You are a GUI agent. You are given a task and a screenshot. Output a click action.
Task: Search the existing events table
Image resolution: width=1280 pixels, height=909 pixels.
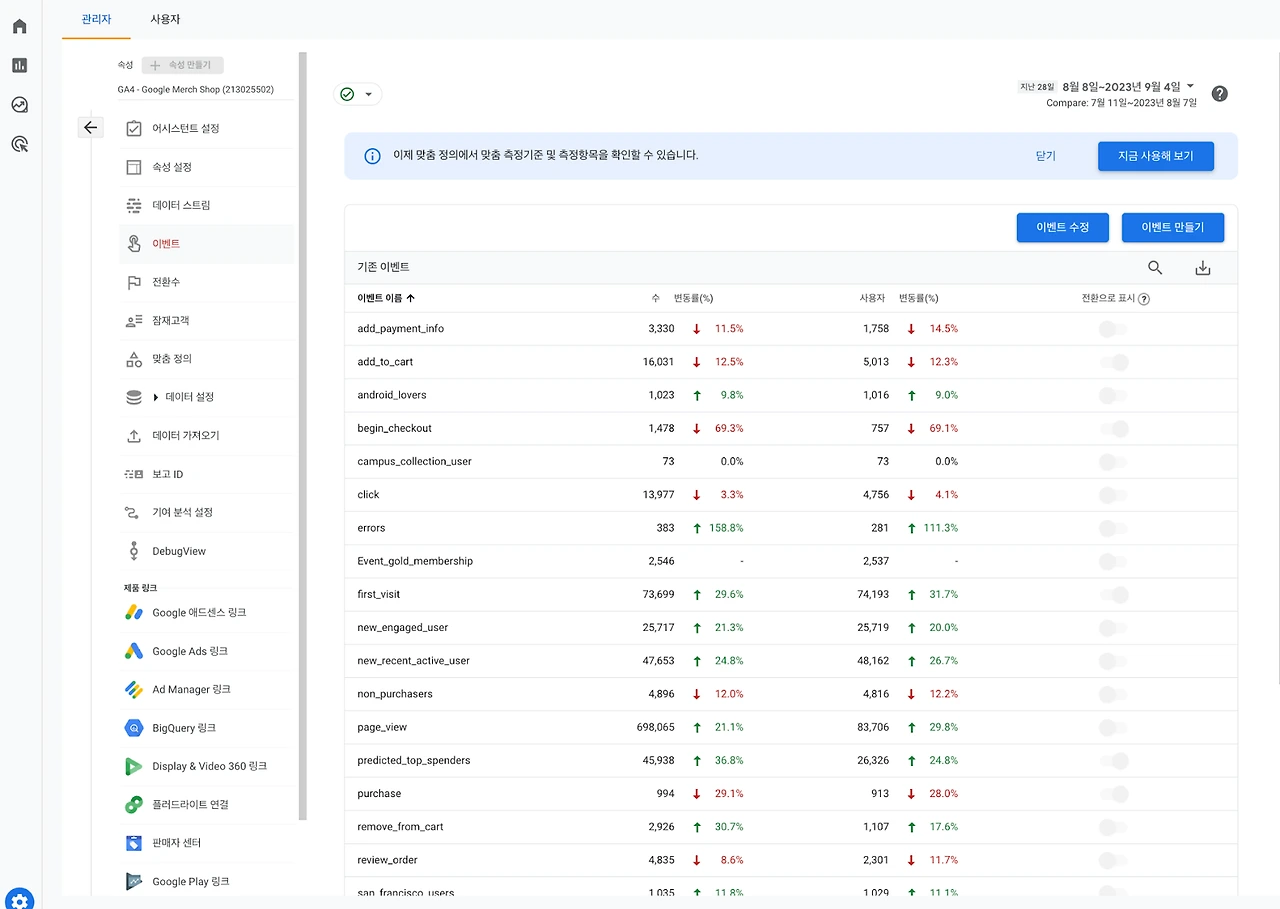tap(1155, 267)
